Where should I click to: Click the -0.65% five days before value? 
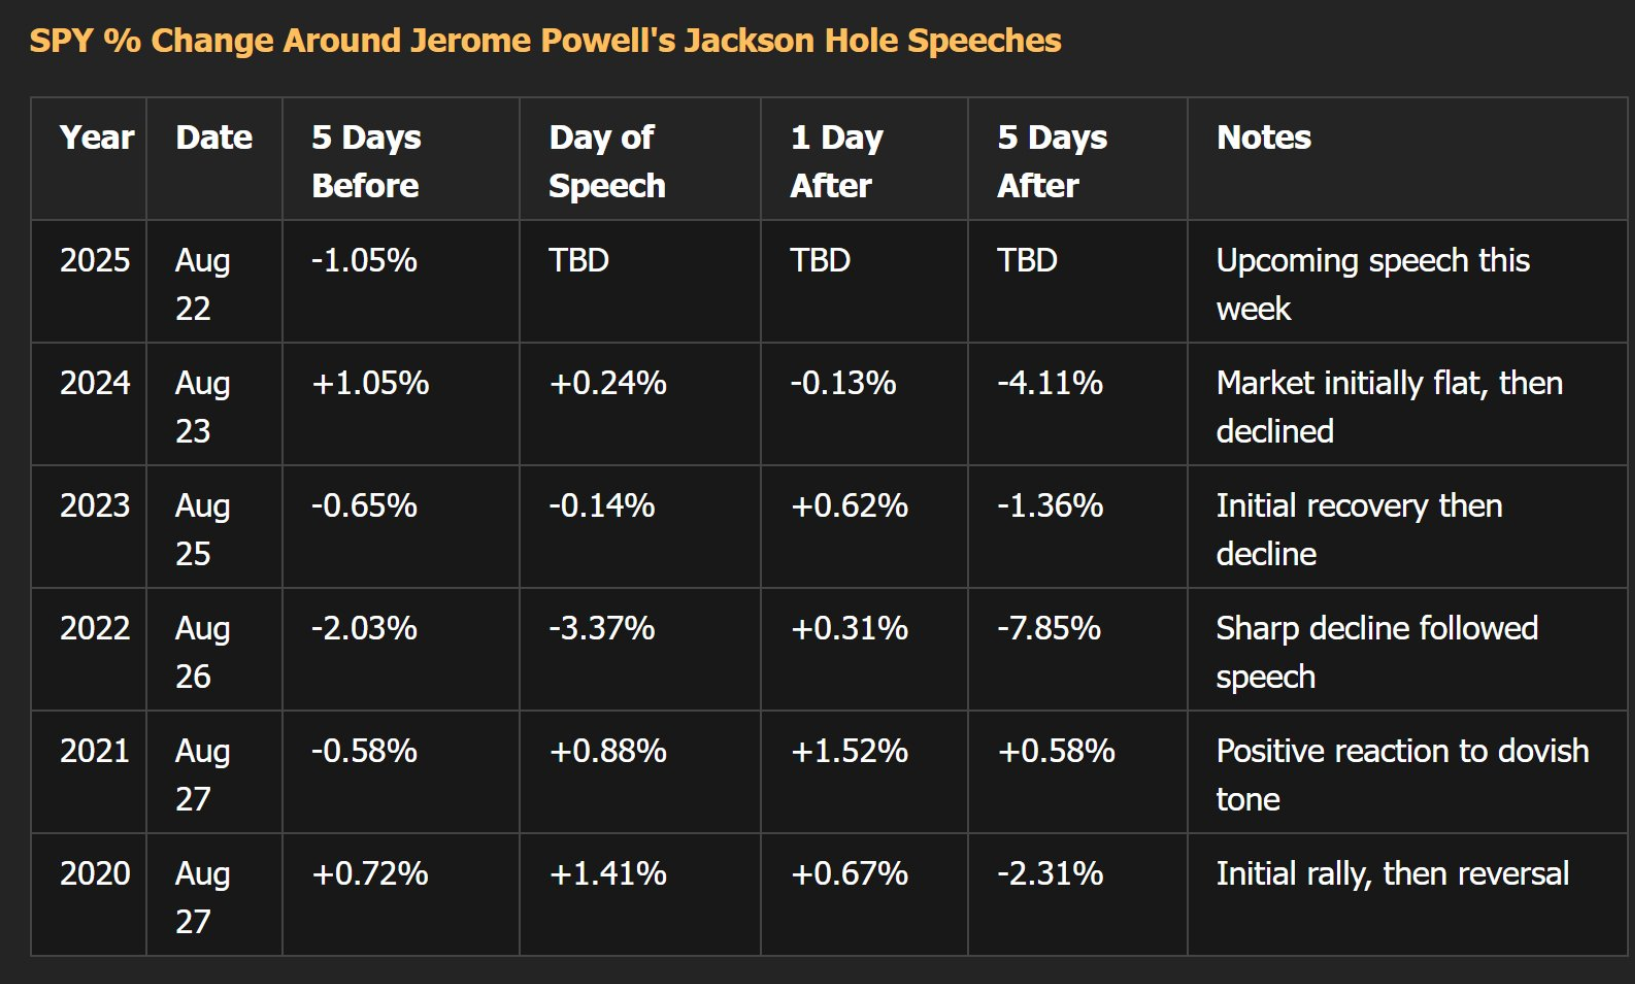[364, 505]
